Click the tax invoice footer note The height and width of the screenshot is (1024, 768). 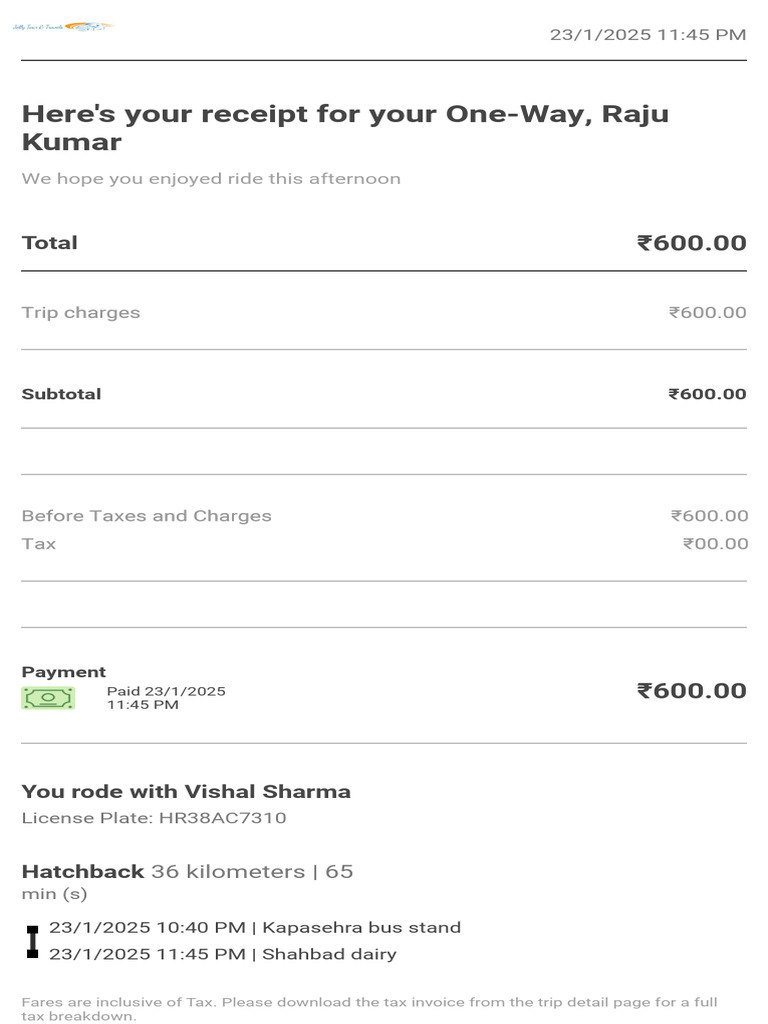point(370,1009)
